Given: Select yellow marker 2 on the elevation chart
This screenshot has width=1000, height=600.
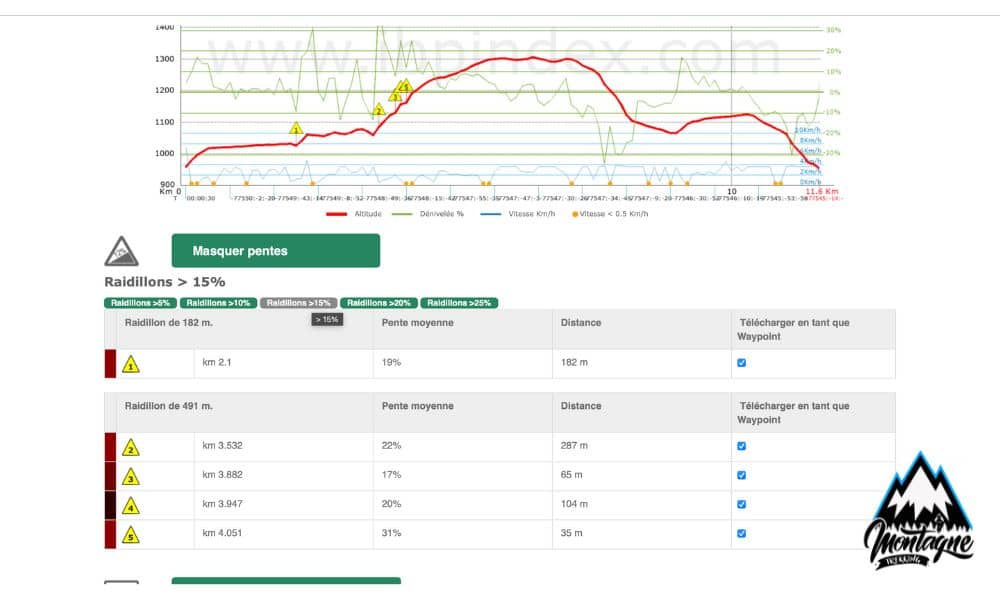Looking at the screenshot, I should click(x=379, y=110).
